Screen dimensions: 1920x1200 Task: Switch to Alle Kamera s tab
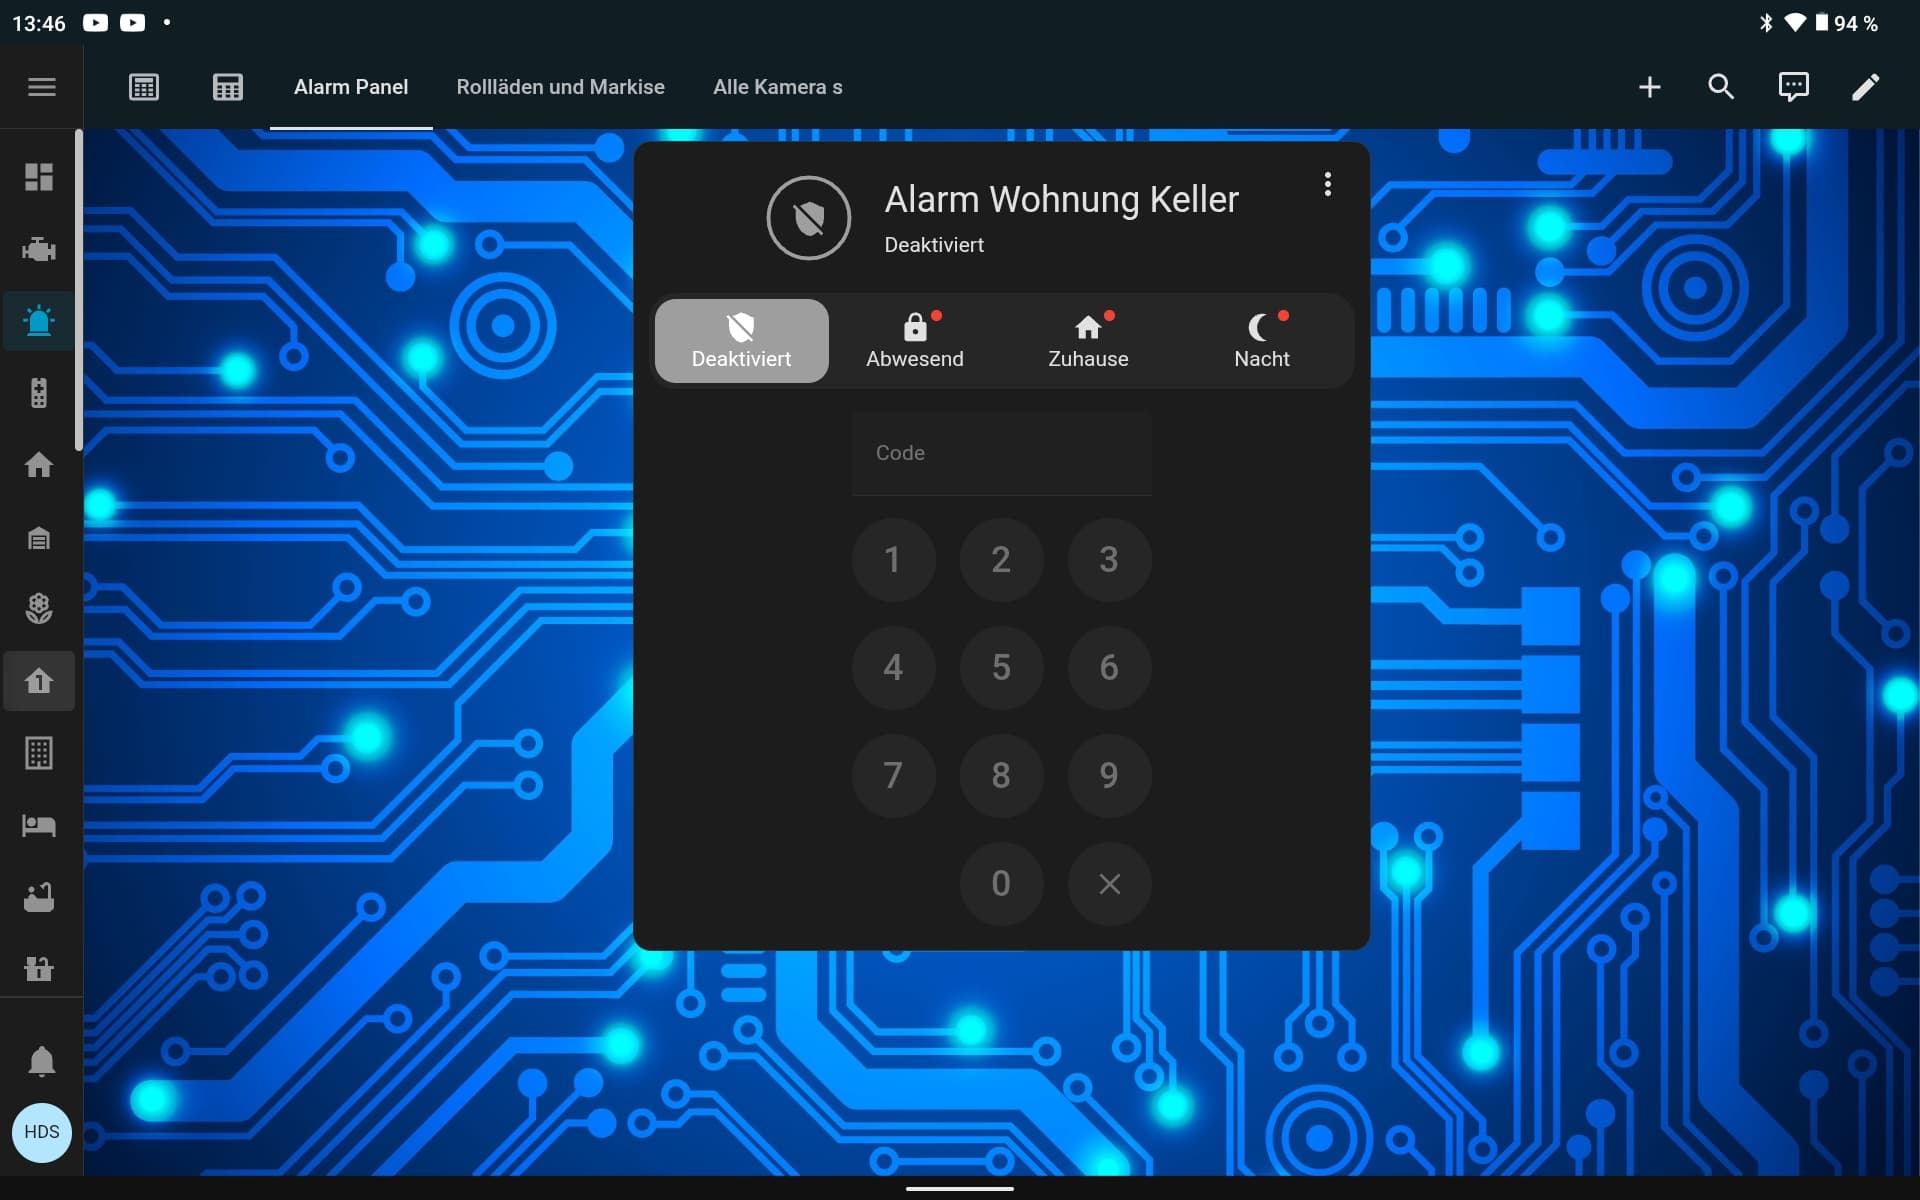point(777,87)
